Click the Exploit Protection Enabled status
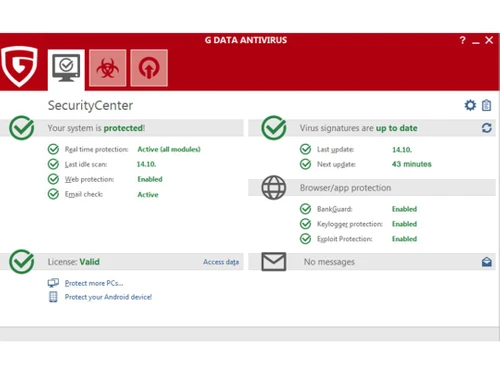Viewport: 500px width, 375px height. (404, 239)
